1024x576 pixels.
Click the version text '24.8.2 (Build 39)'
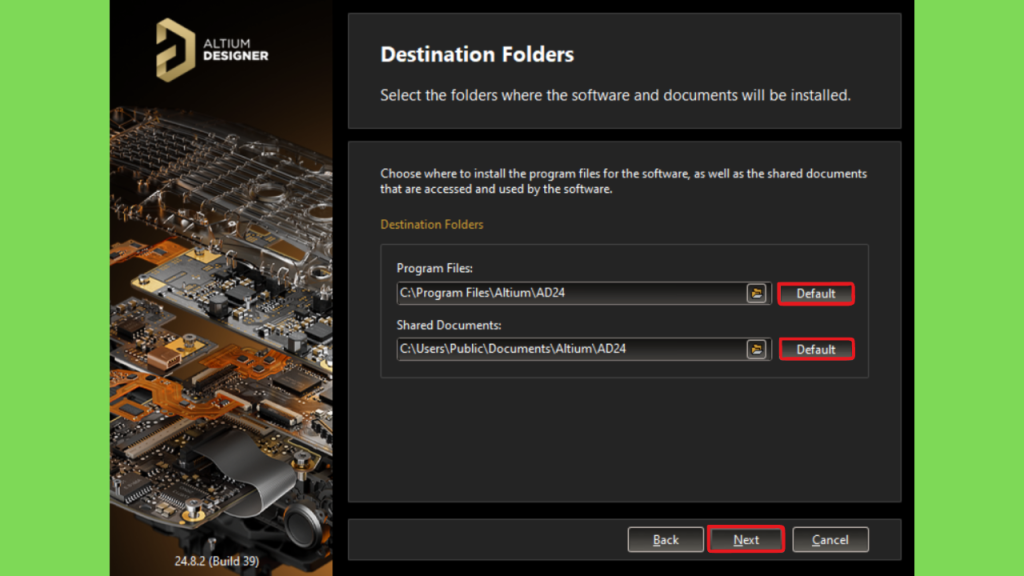[x=217, y=561]
